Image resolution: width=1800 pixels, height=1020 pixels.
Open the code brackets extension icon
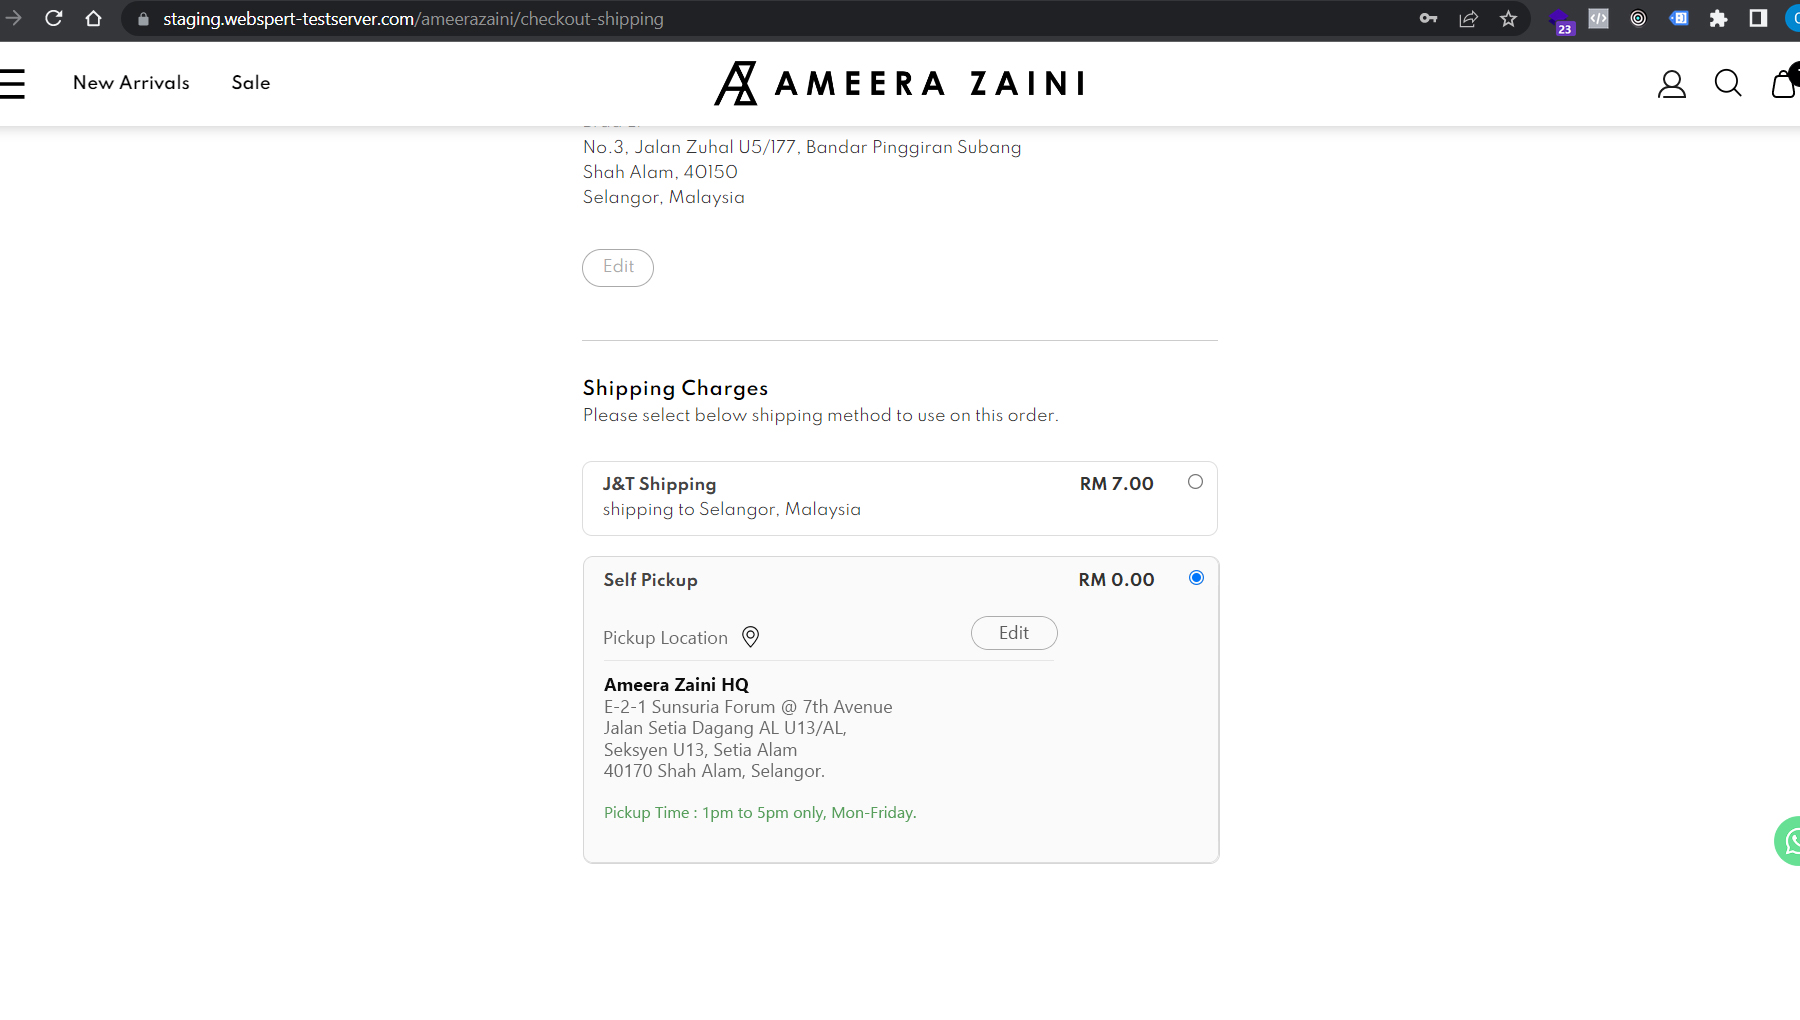click(1599, 18)
